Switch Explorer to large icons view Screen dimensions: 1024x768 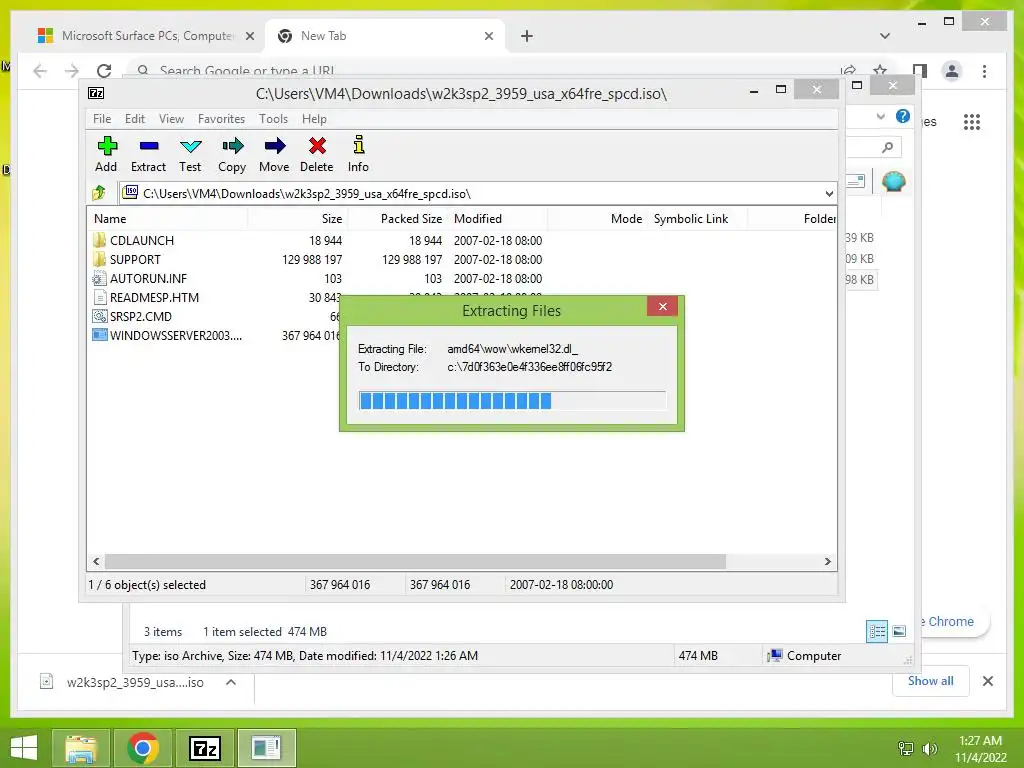(899, 631)
